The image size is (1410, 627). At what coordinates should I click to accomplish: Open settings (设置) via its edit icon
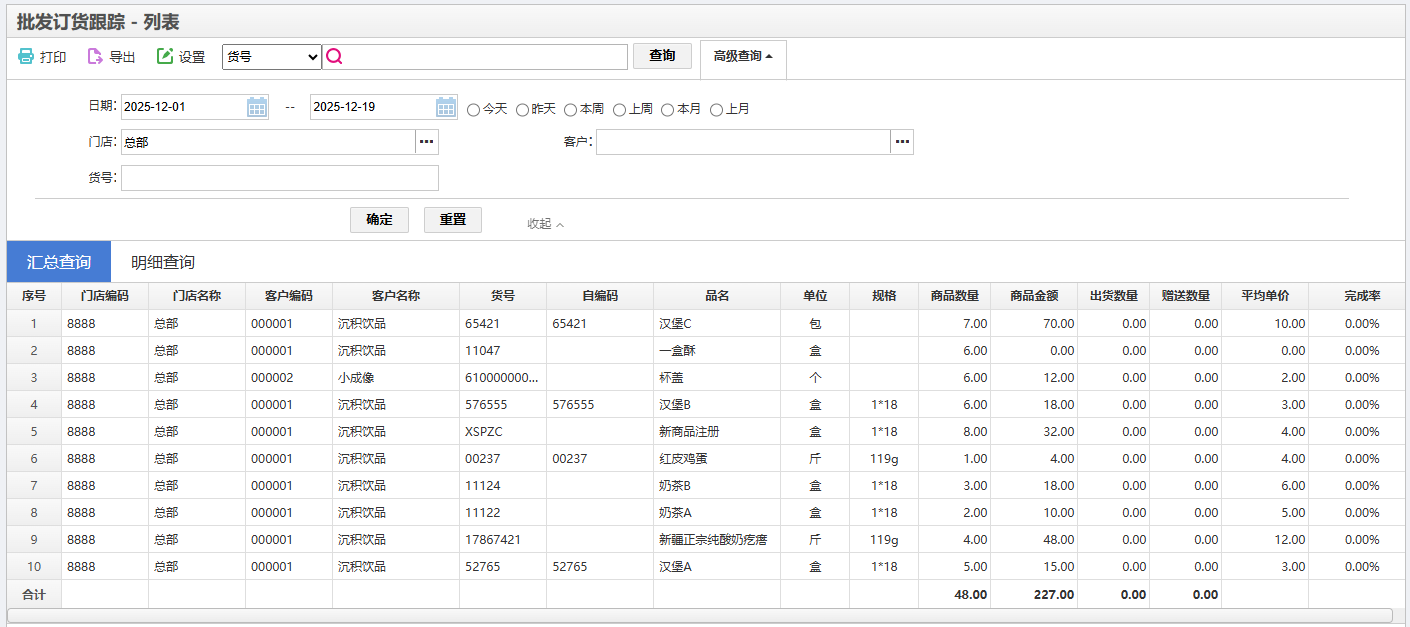point(165,57)
